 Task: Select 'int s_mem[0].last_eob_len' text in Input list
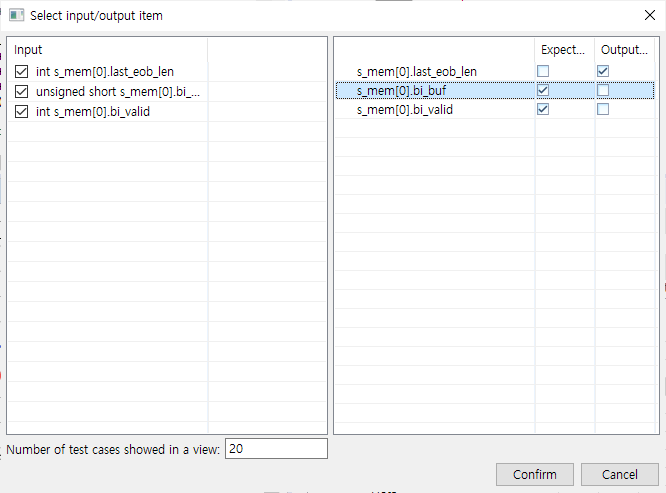pos(105,71)
